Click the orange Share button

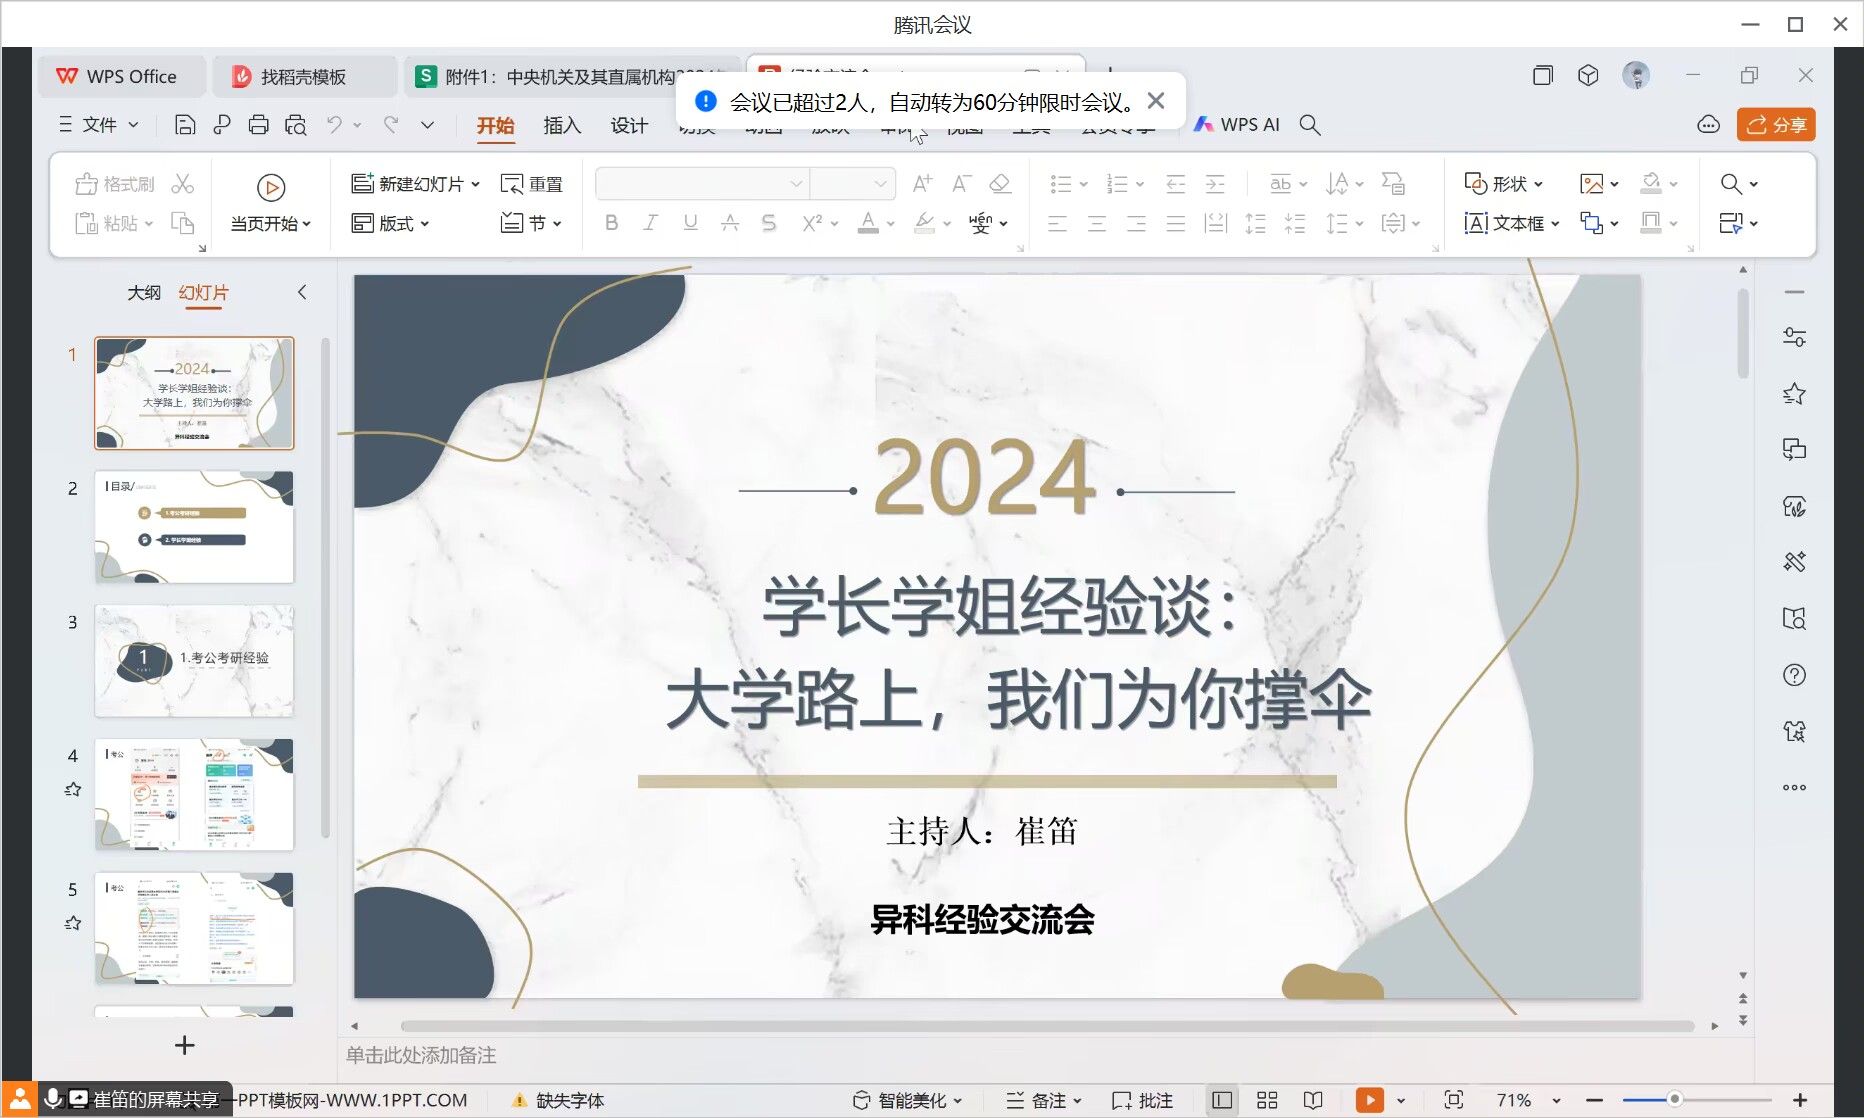point(1776,125)
